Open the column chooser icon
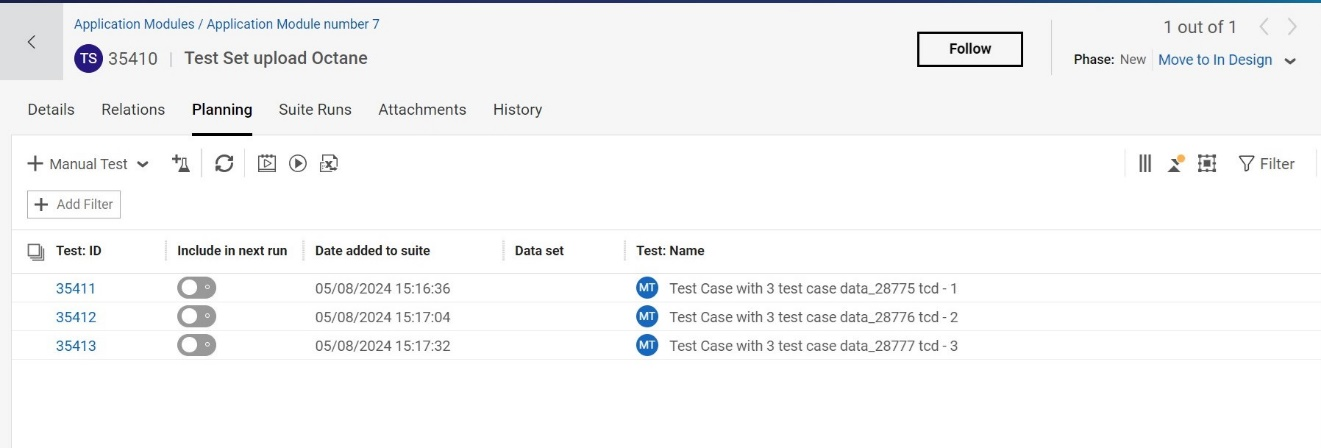 click(x=1145, y=163)
